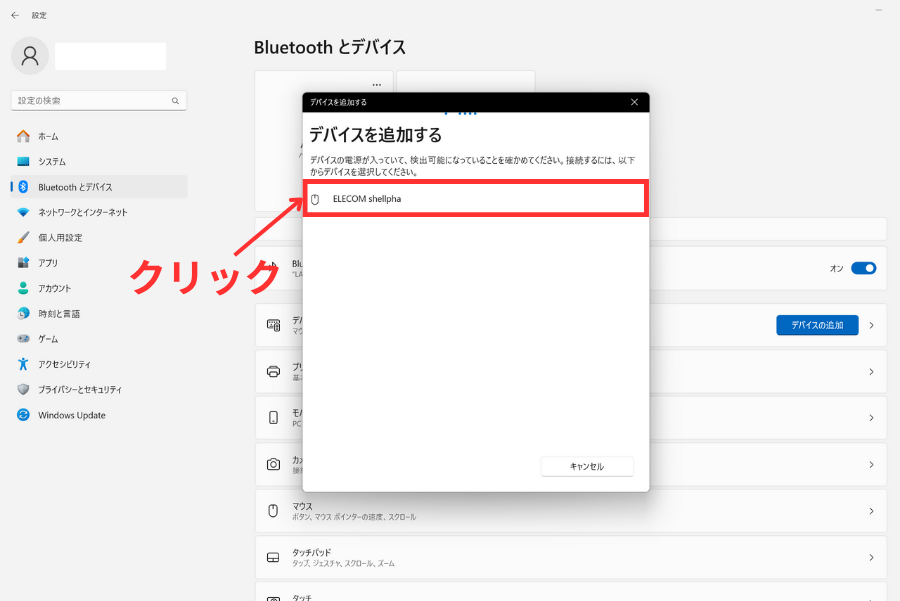
Task: Open アカウント settings
Action: pos(99,288)
